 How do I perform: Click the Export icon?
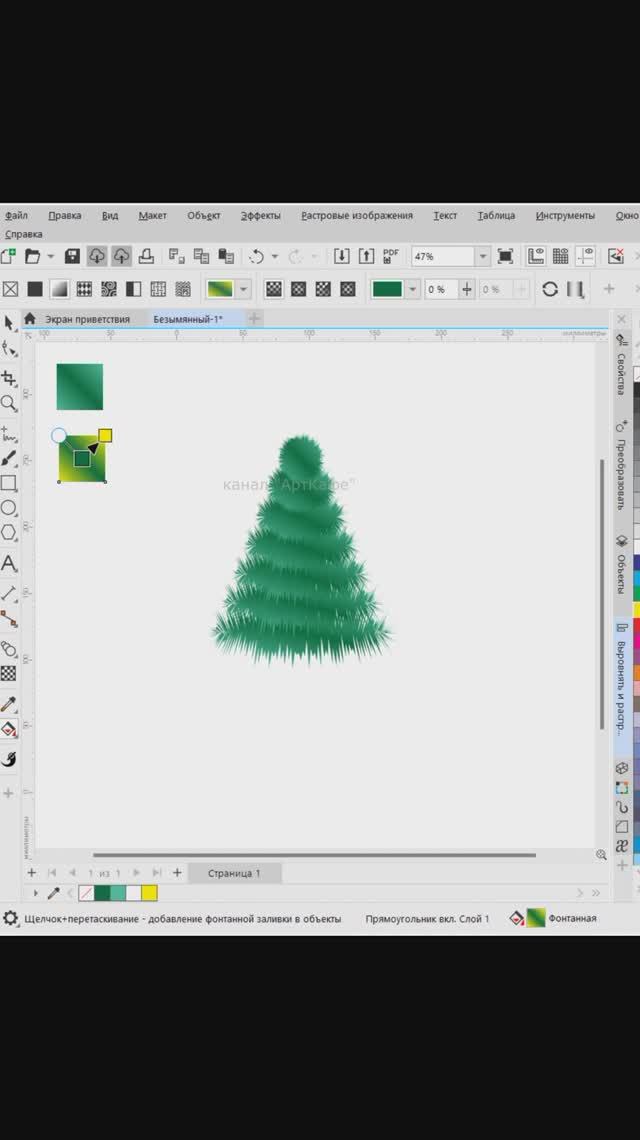pos(367,256)
